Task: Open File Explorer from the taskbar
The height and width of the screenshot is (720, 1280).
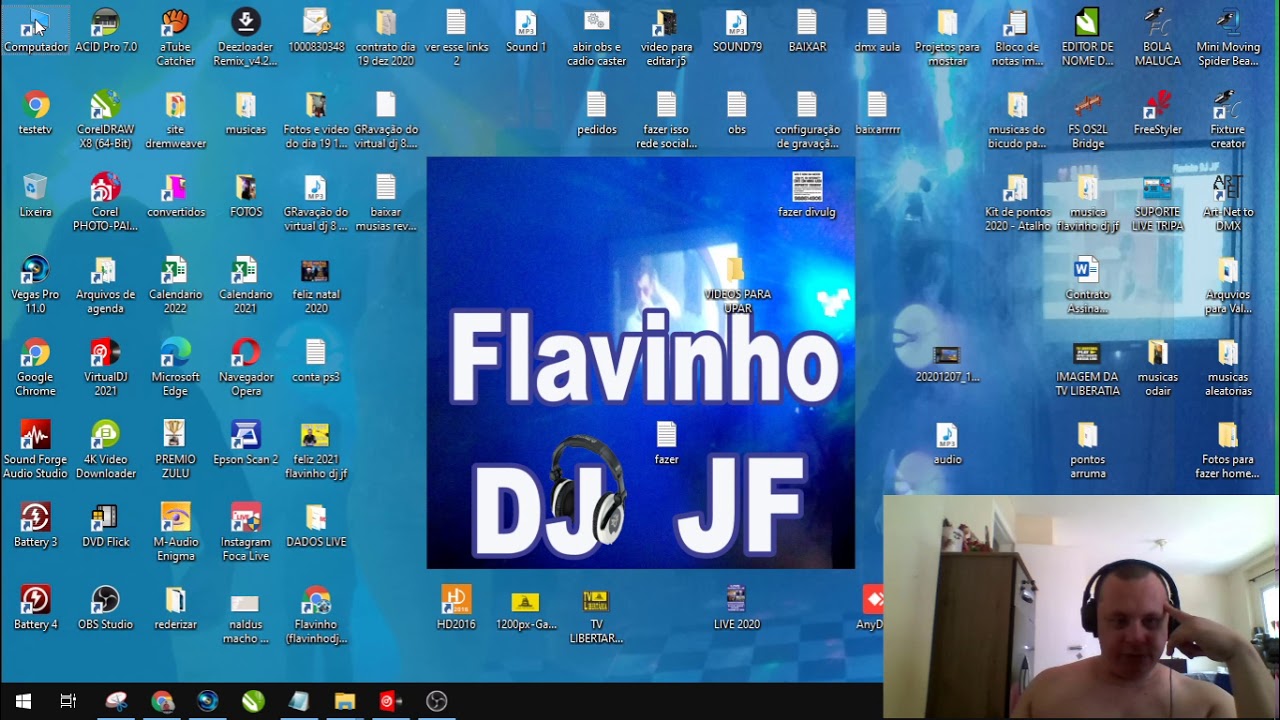Action: [x=345, y=701]
